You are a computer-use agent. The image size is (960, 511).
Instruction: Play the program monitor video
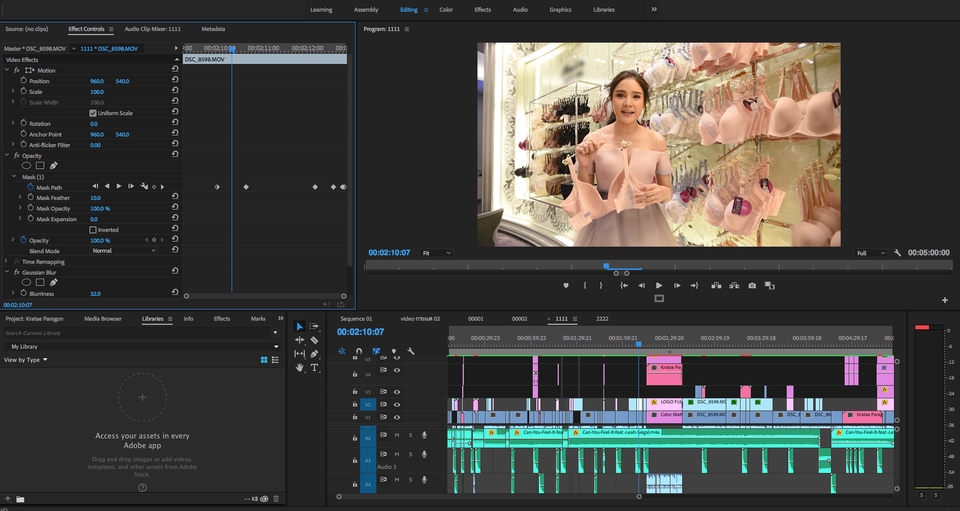click(x=659, y=285)
